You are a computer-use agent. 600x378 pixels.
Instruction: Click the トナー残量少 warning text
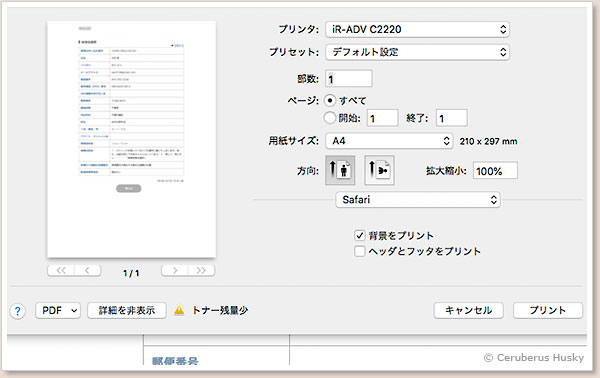(x=220, y=310)
